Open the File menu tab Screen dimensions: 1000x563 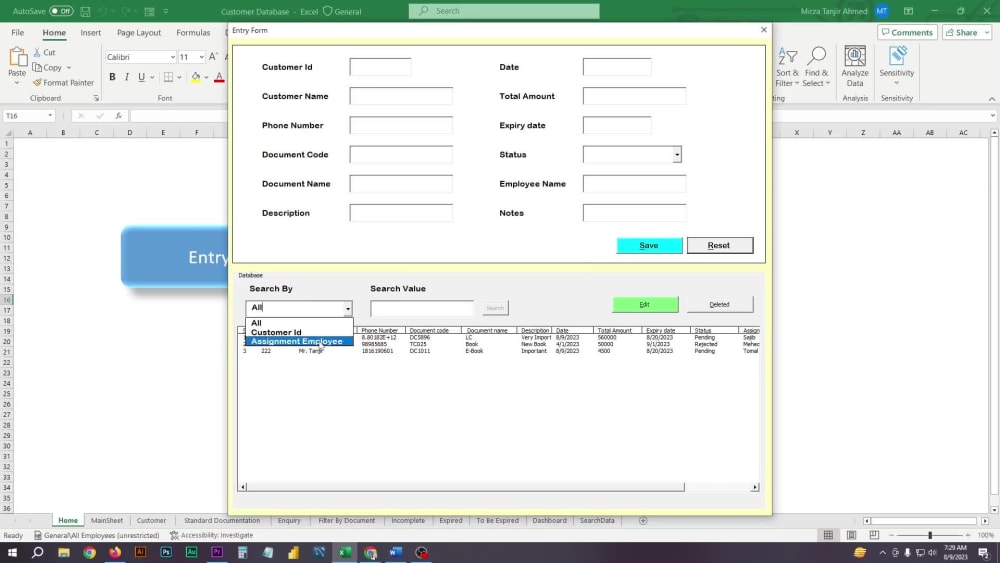18,33
